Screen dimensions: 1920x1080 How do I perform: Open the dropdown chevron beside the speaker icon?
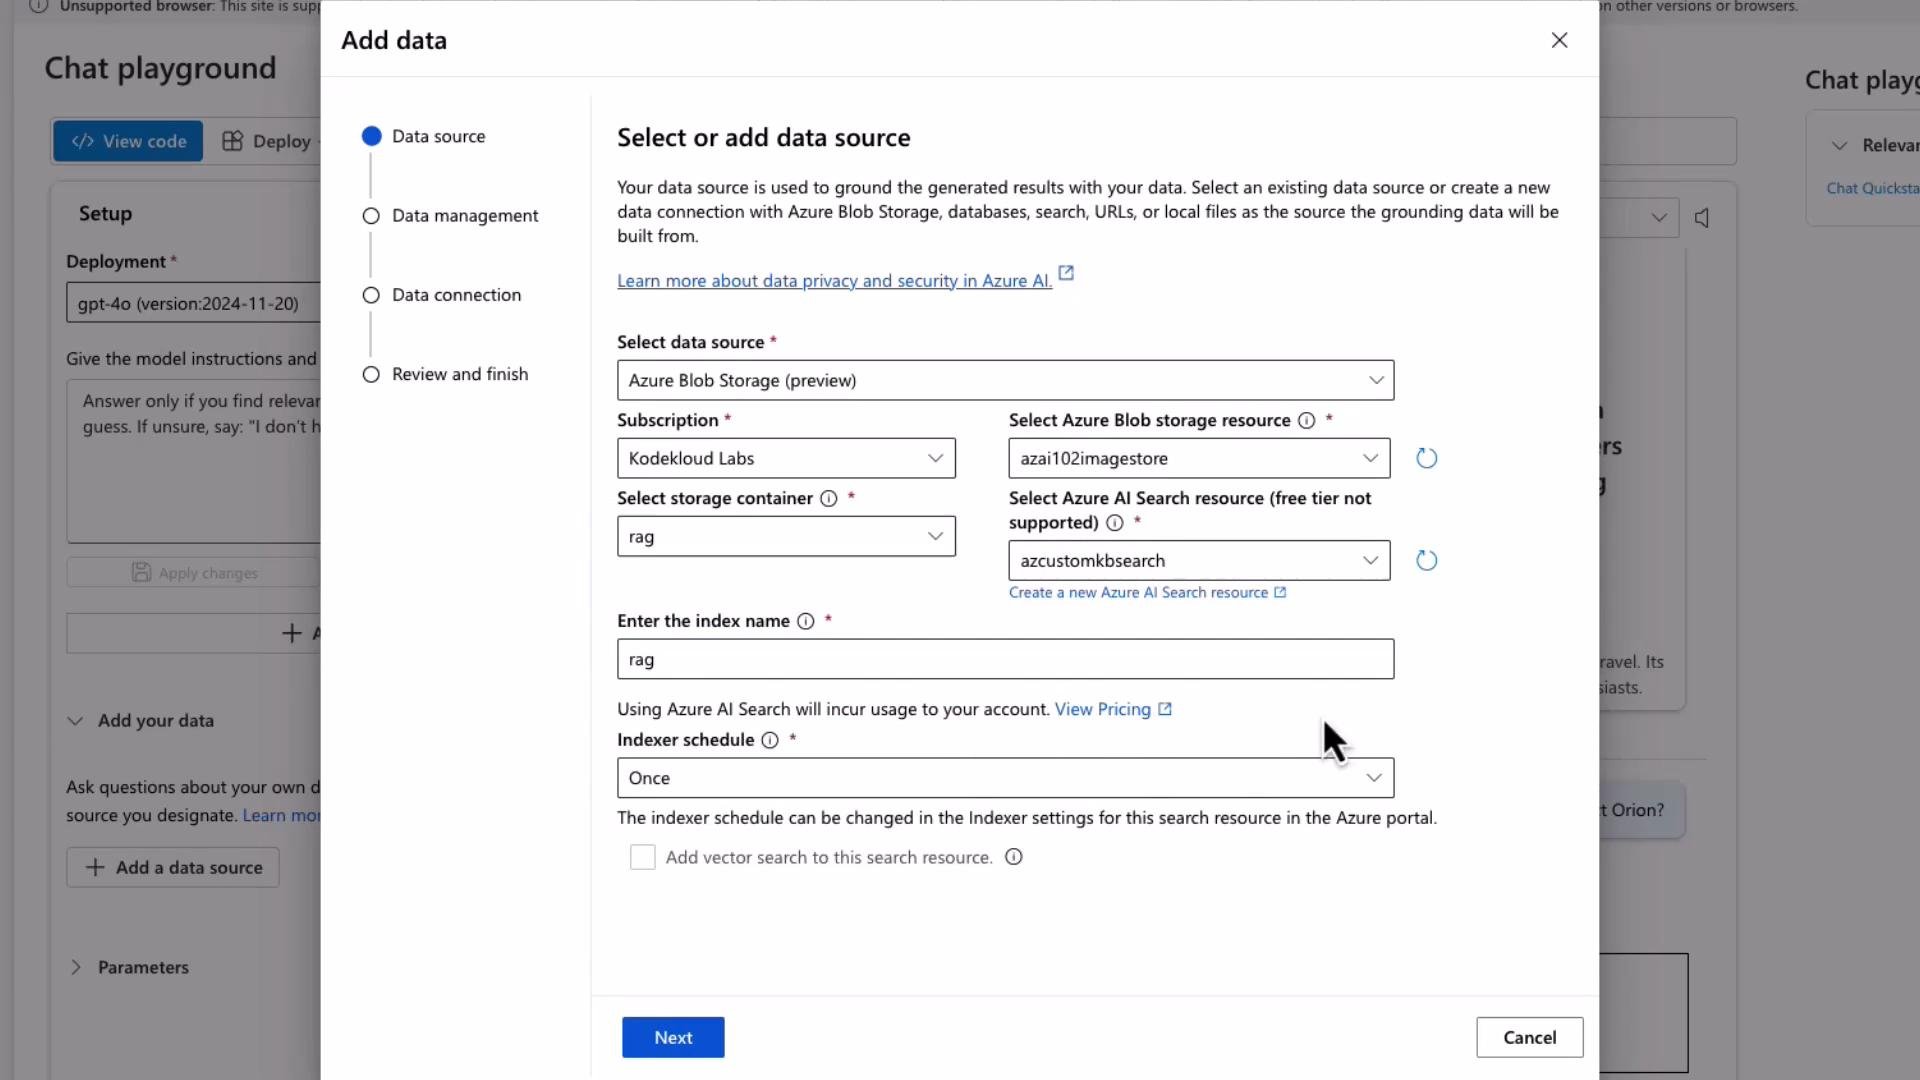point(1658,218)
